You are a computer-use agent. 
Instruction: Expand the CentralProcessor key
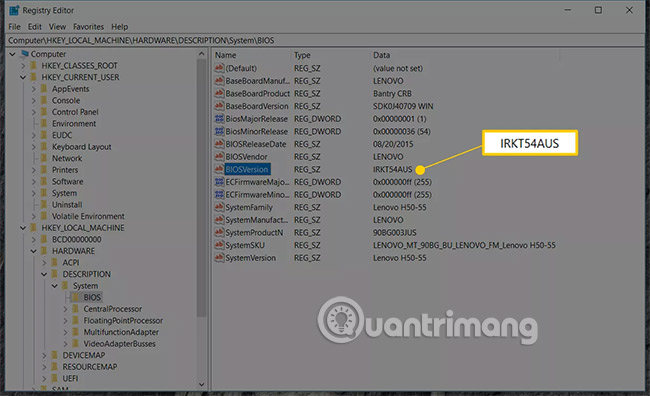click(65, 309)
